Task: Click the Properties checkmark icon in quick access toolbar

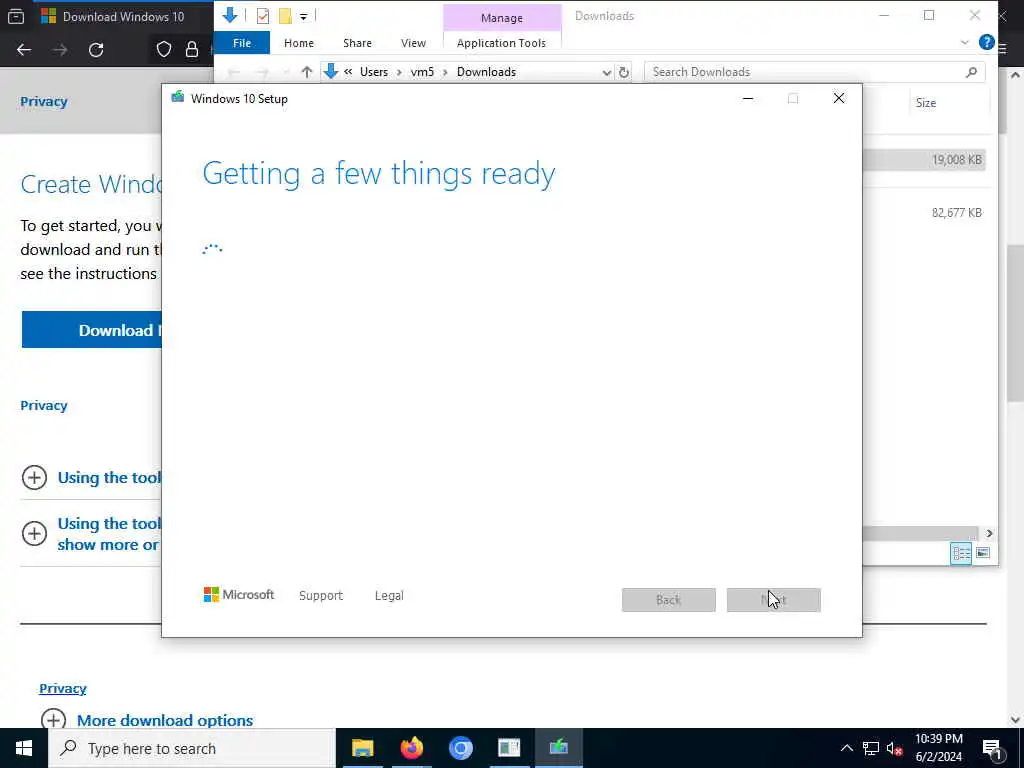Action: [x=263, y=16]
